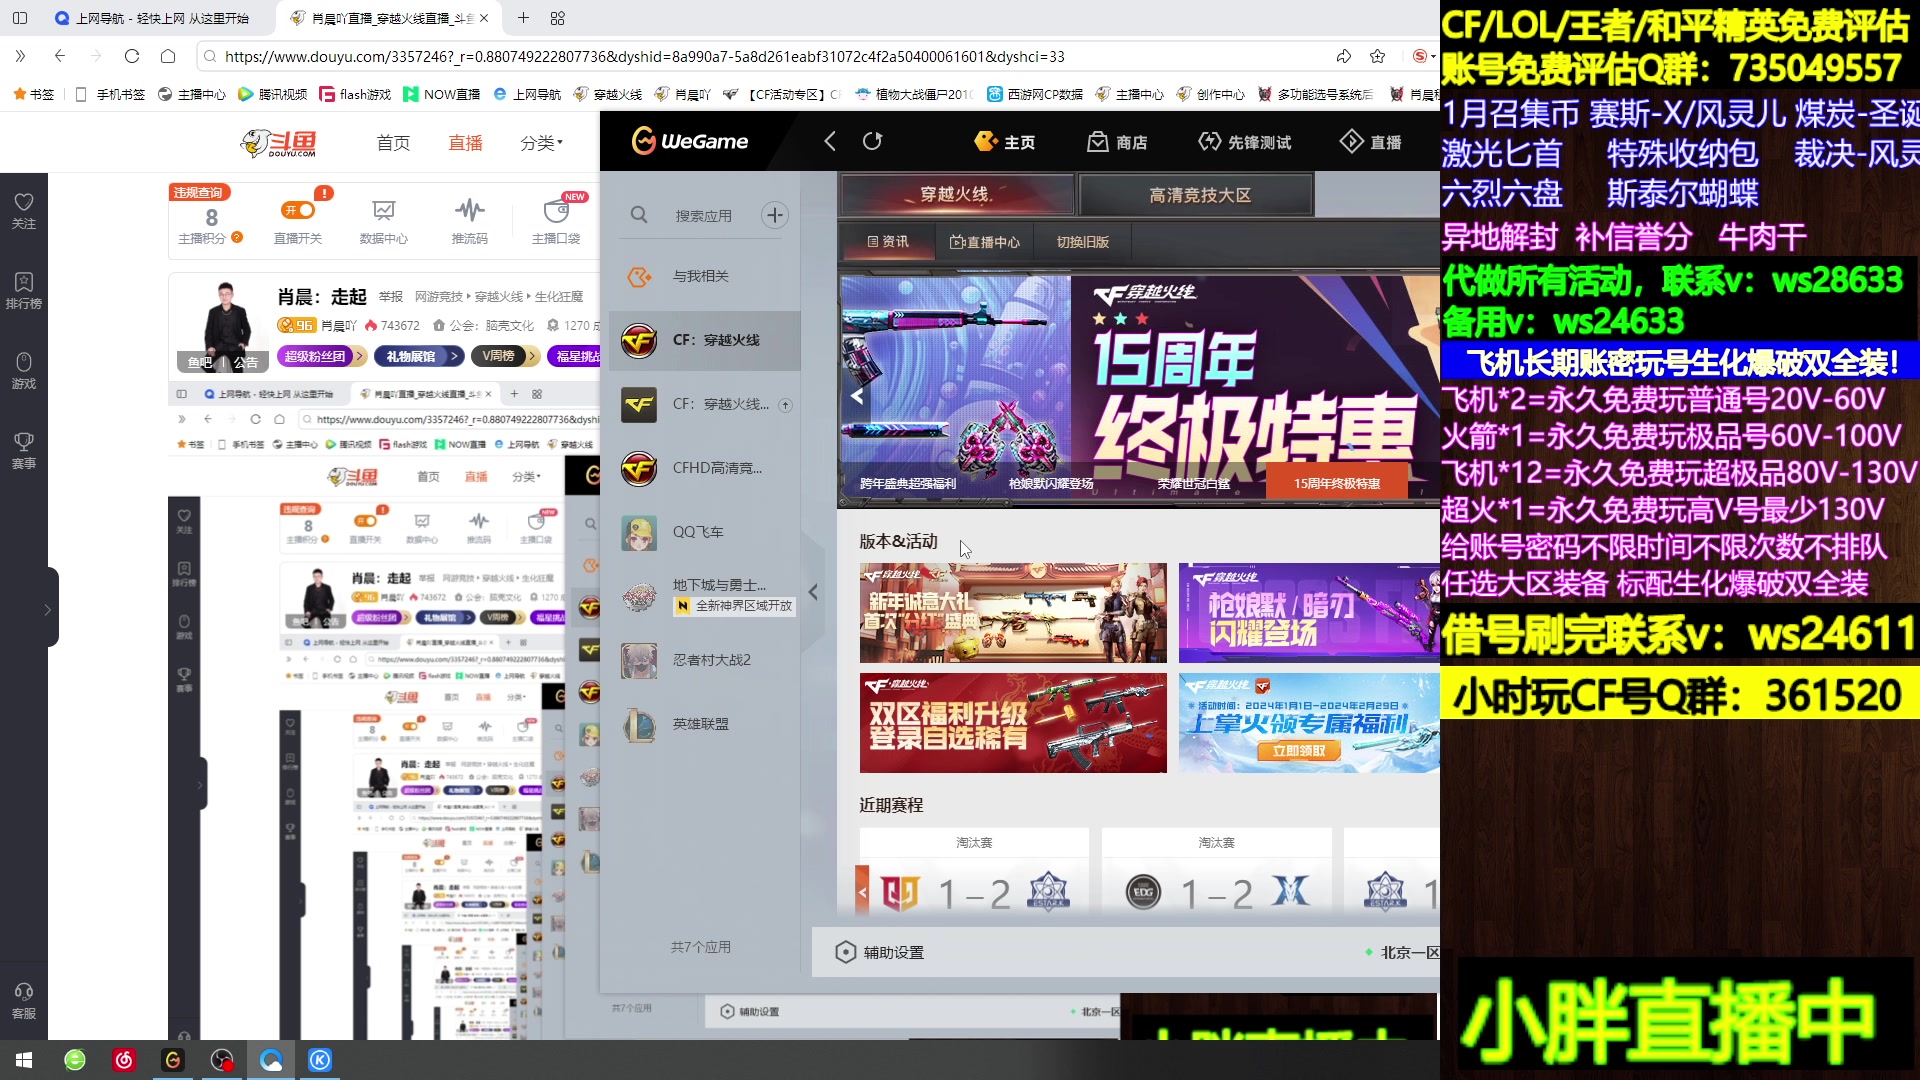
Task: Open the 推流码 stream code icon
Action: pos(470,211)
